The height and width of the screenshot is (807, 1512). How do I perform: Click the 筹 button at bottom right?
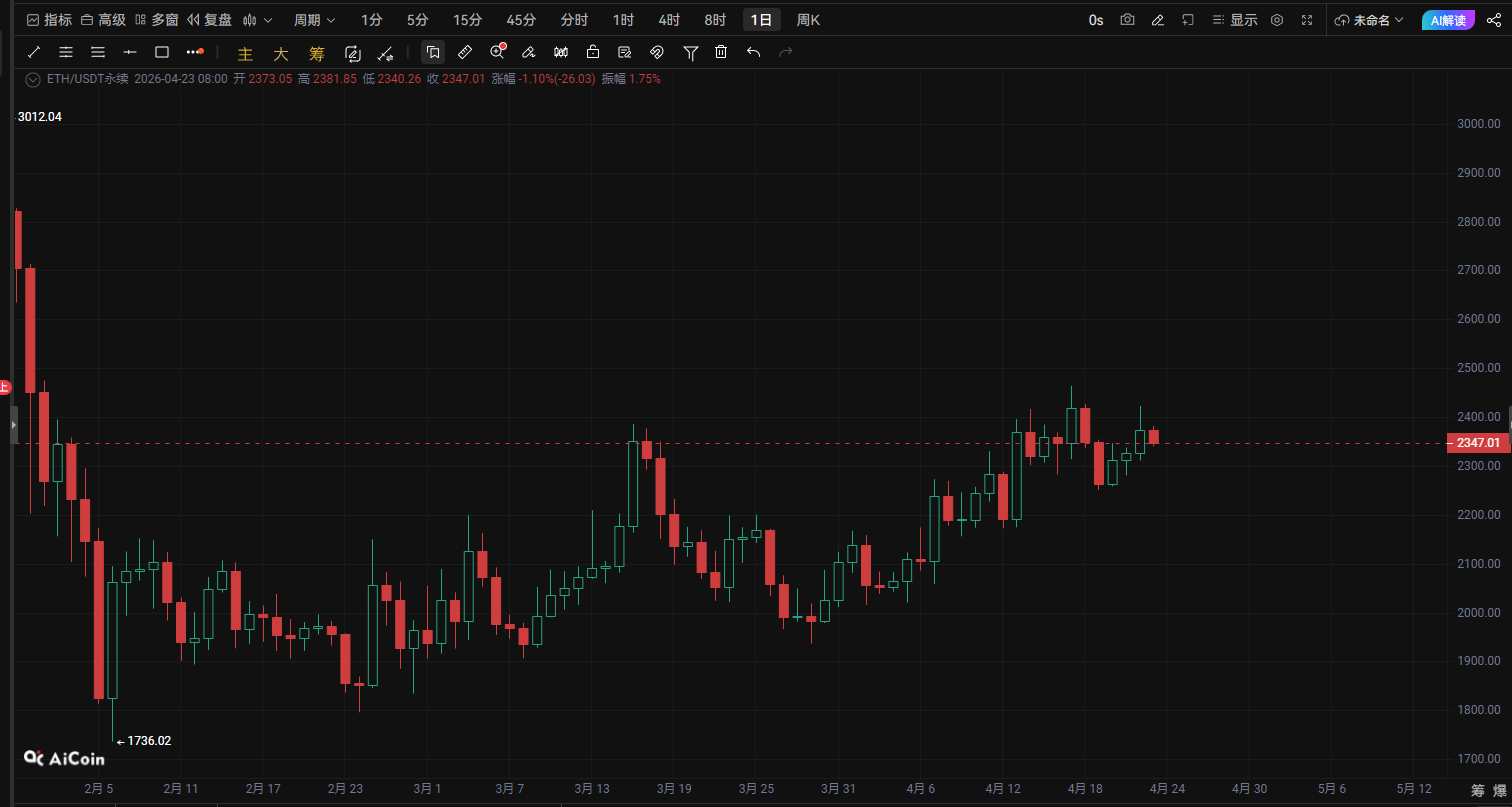pyautogui.click(x=1478, y=790)
